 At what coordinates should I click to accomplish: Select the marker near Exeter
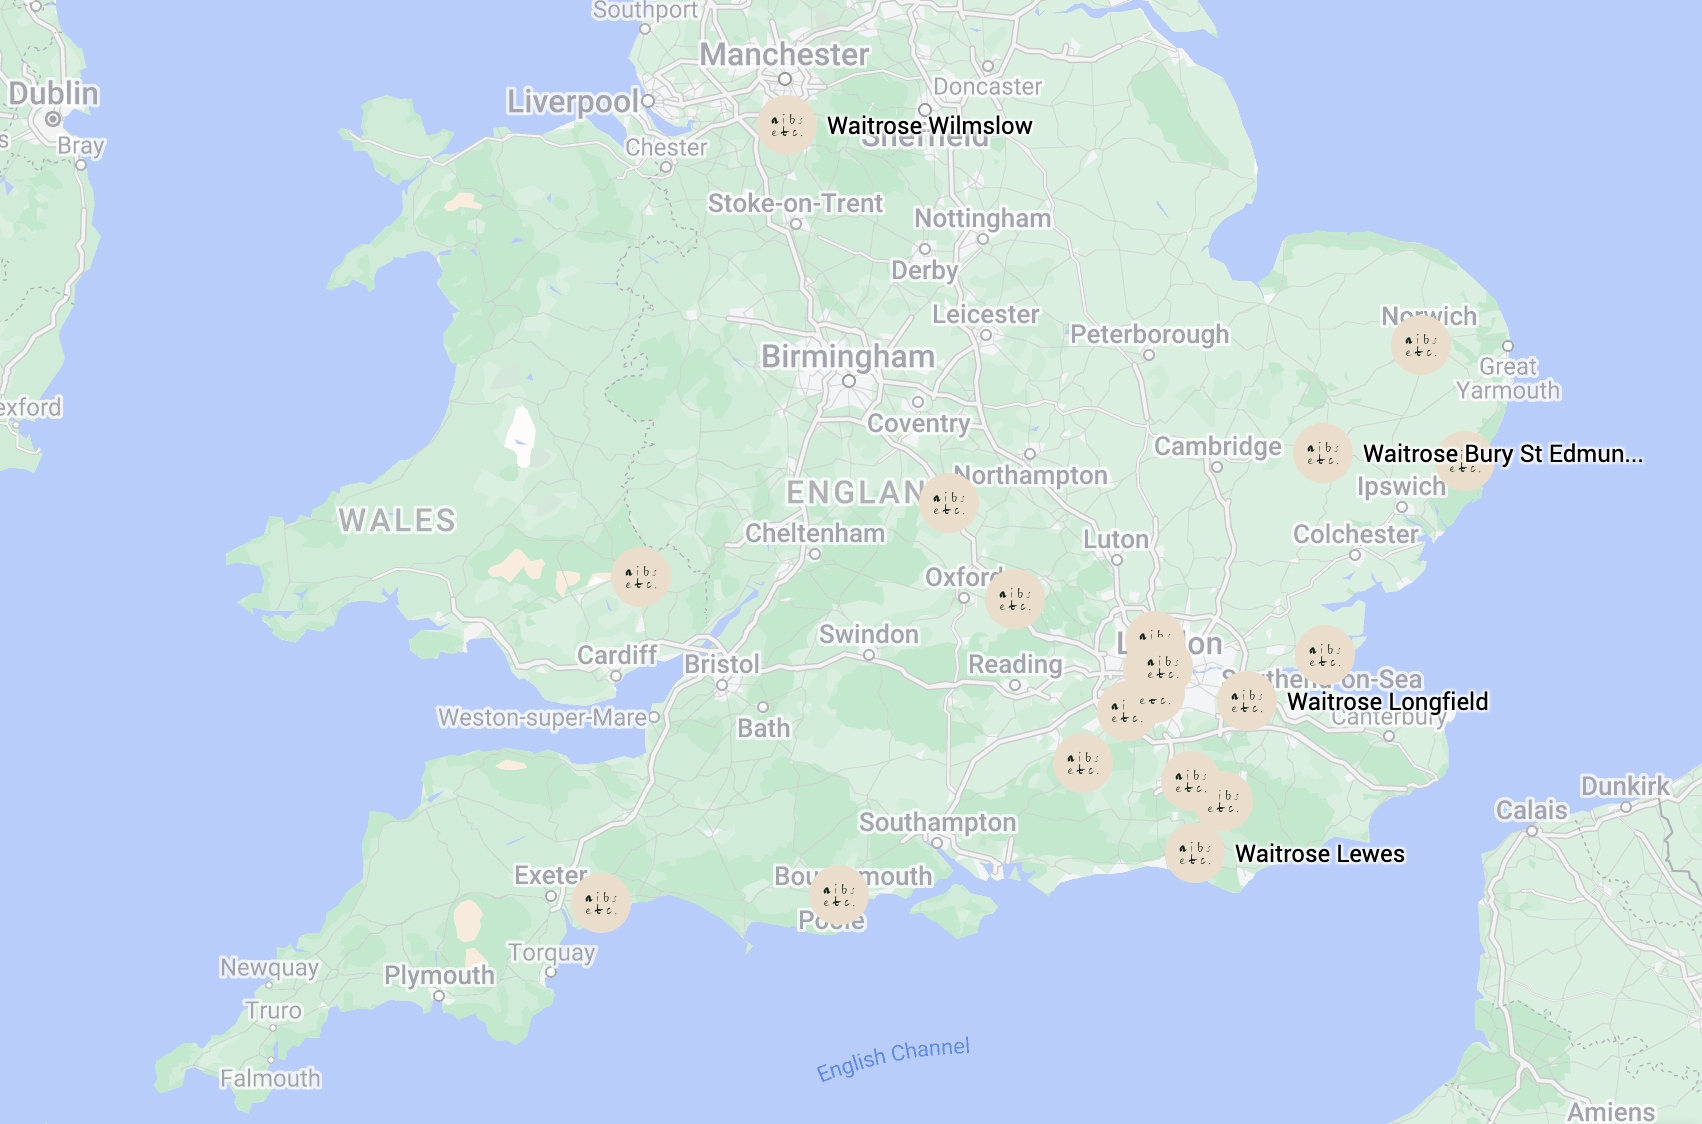pos(600,903)
